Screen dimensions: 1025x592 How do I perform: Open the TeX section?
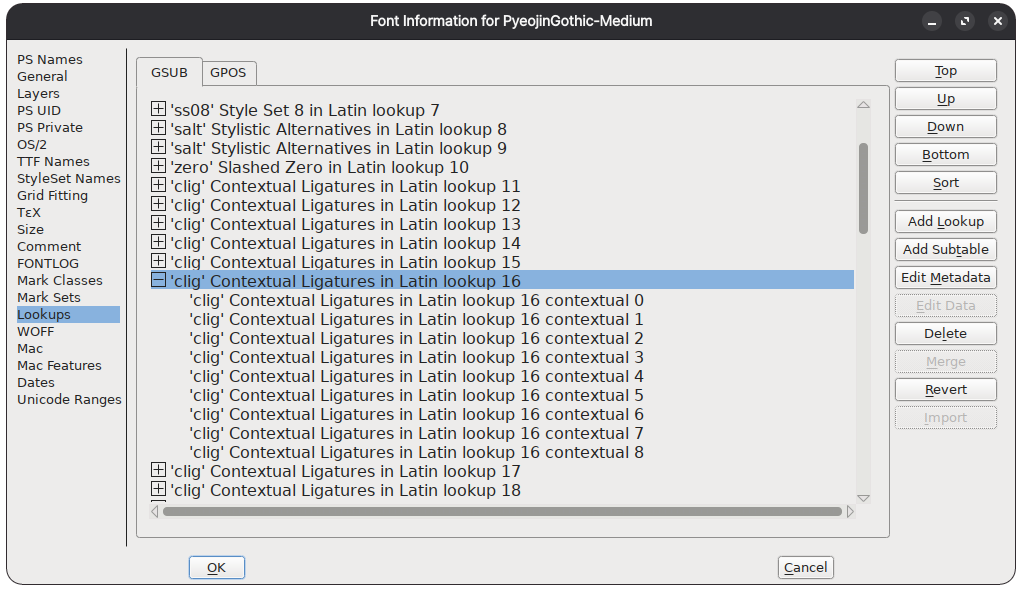(x=29, y=212)
